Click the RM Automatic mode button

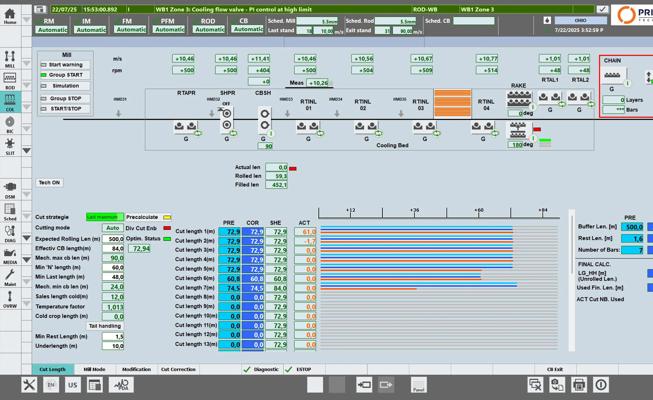tap(52, 30)
